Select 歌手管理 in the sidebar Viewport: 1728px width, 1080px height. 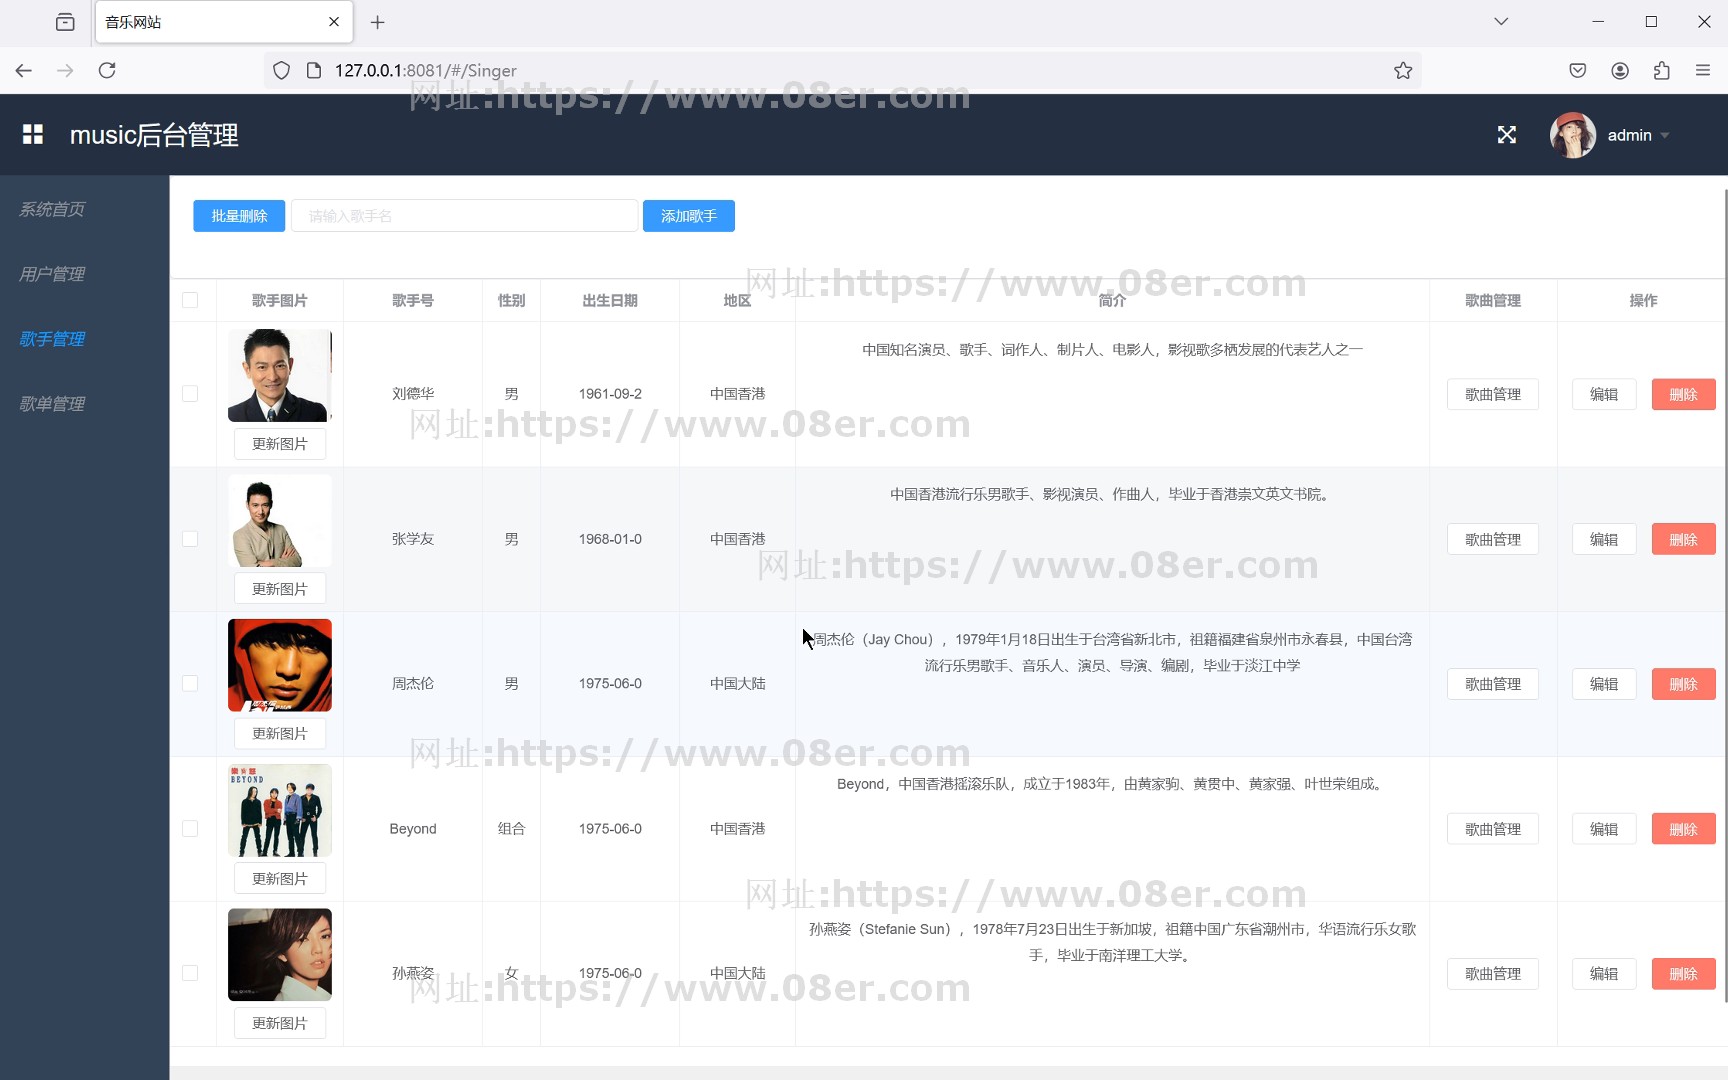(52, 339)
